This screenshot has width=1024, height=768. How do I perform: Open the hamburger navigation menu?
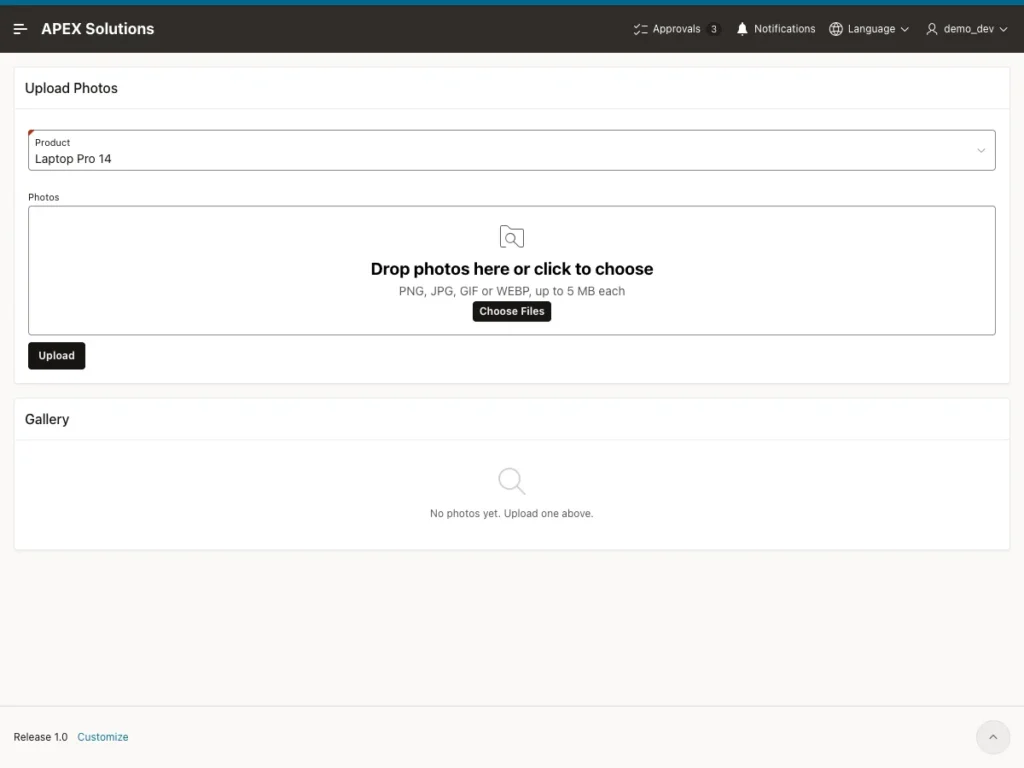(20, 29)
